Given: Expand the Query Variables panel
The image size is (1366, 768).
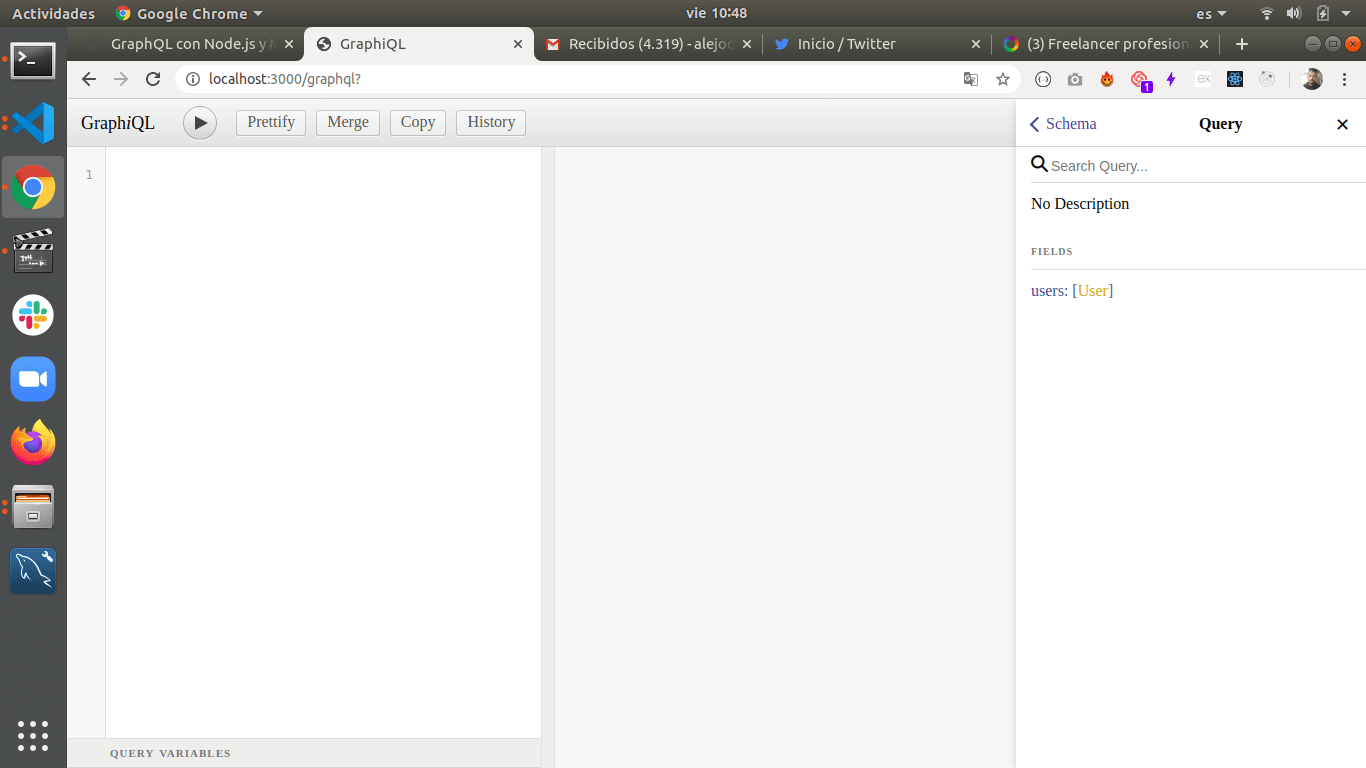Looking at the screenshot, I should pyautogui.click(x=170, y=753).
